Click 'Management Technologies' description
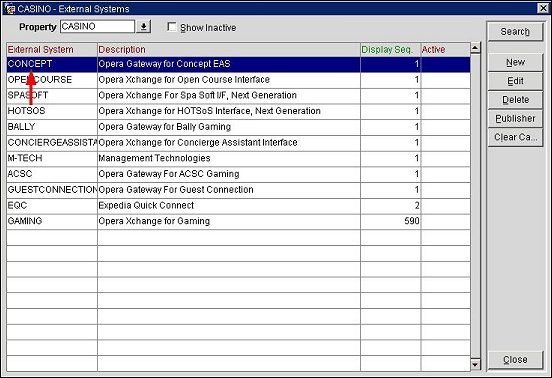The height and width of the screenshot is (378, 552). [154, 158]
